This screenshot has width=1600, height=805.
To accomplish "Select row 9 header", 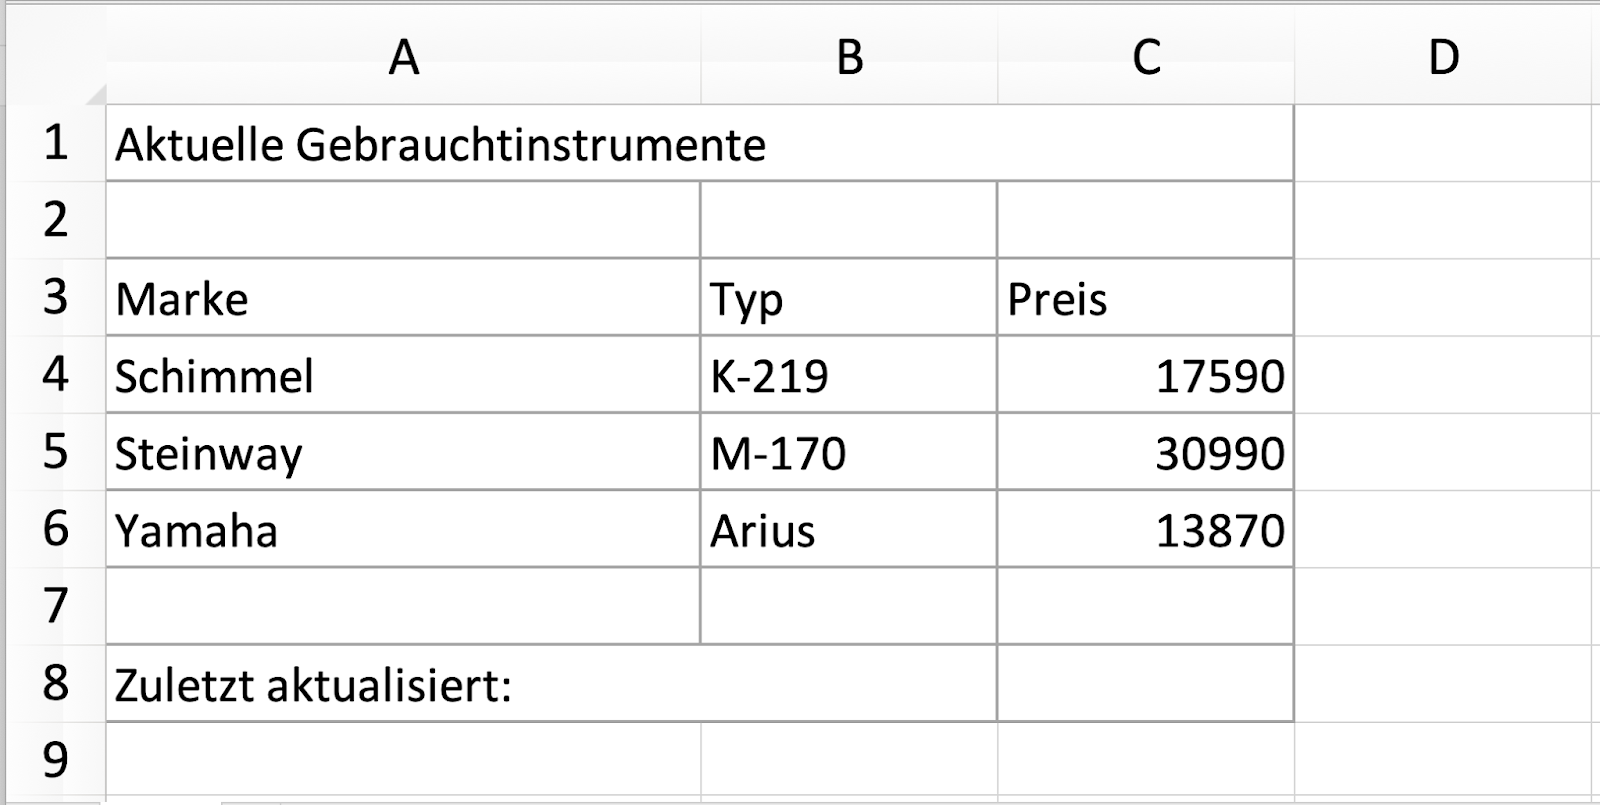I will (55, 760).
